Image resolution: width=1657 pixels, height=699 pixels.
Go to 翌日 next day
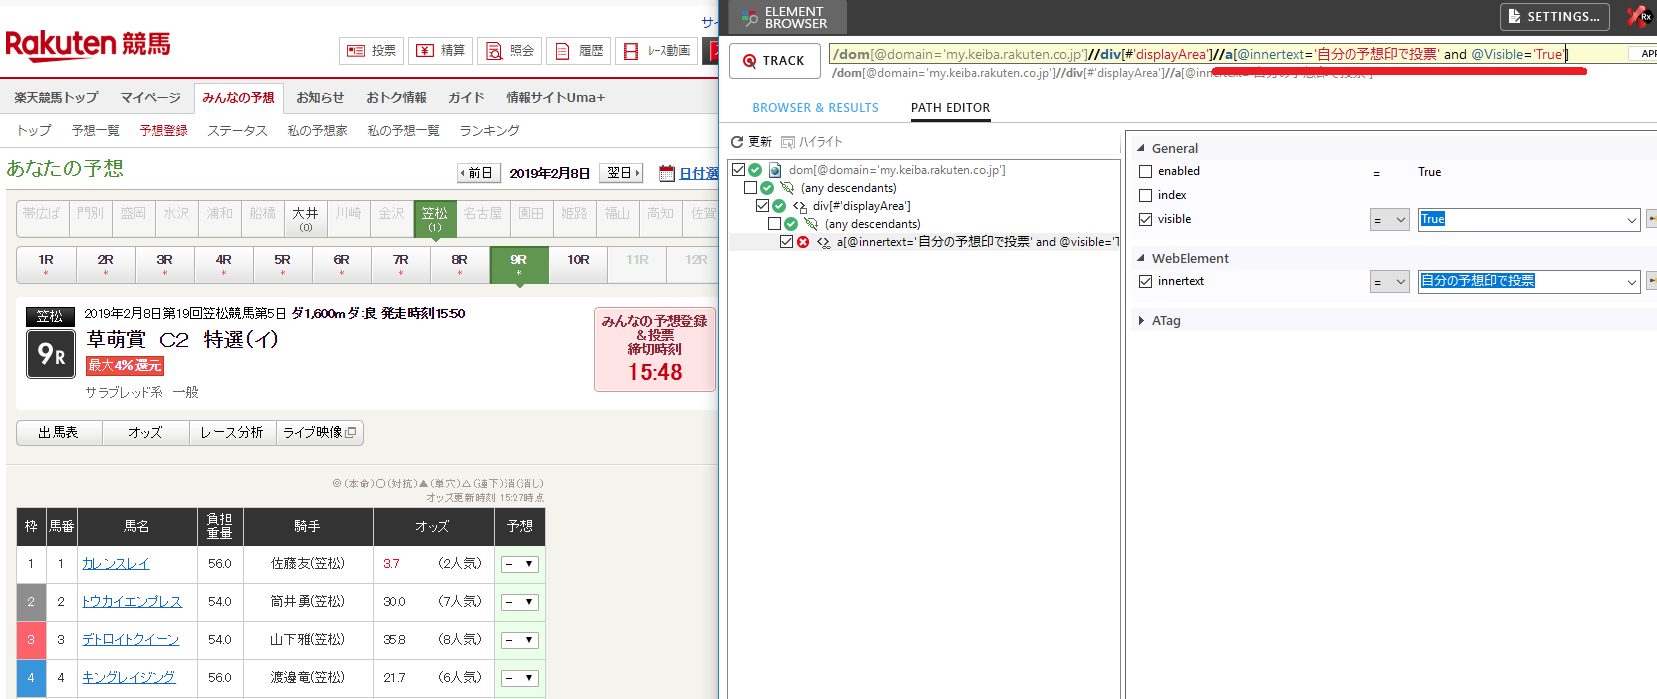[x=621, y=173]
